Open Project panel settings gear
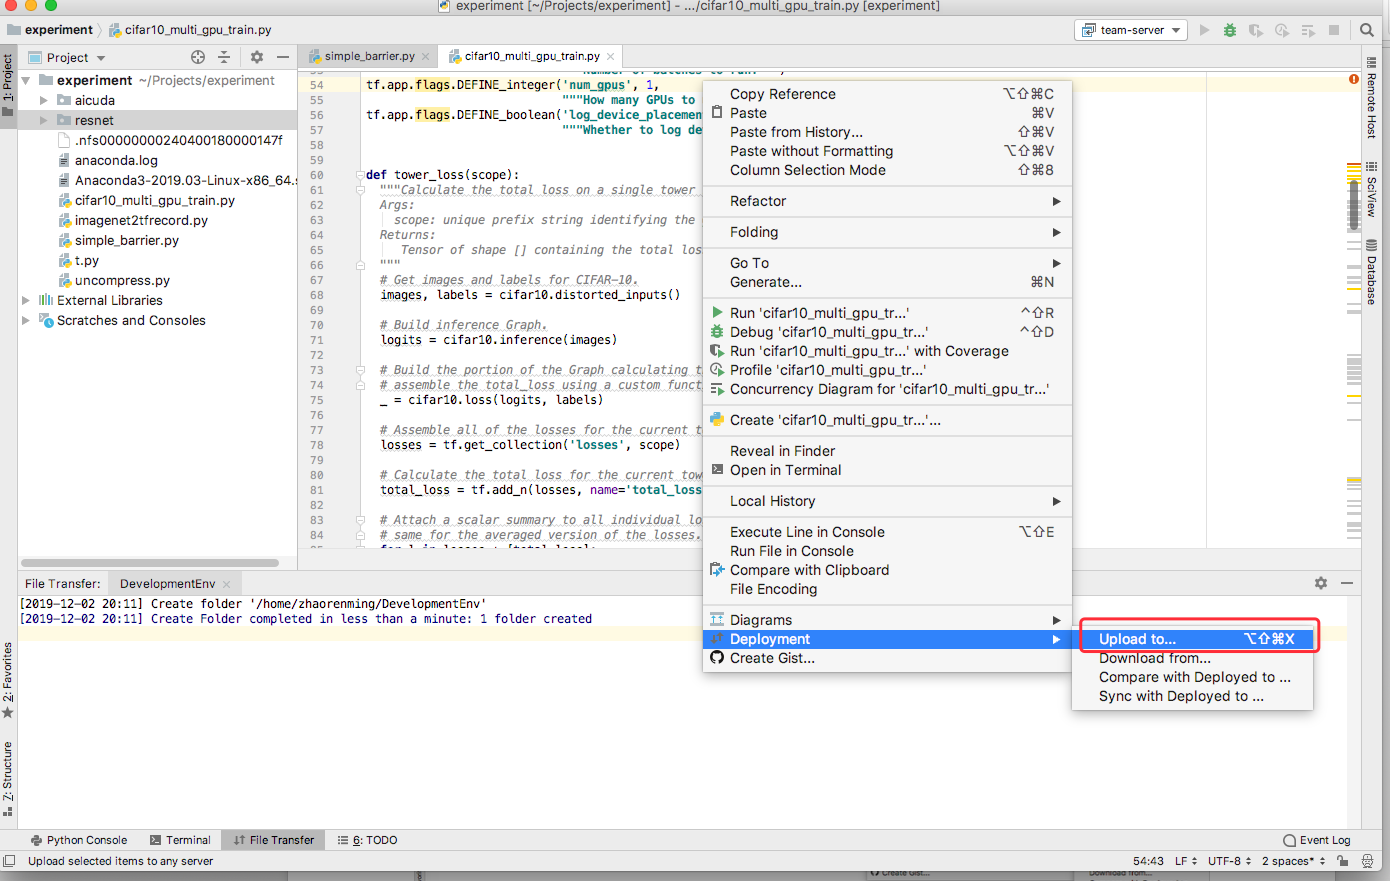 tap(257, 57)
